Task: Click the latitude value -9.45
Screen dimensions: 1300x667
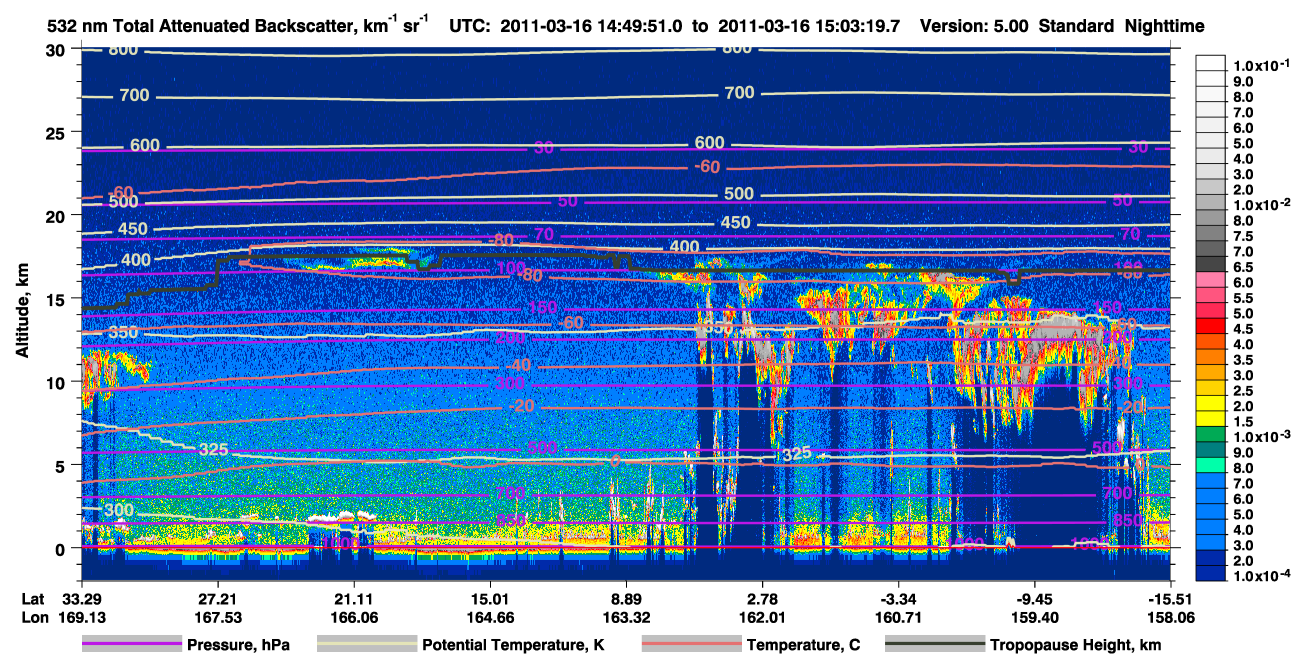Action: tap(1034, 598)
